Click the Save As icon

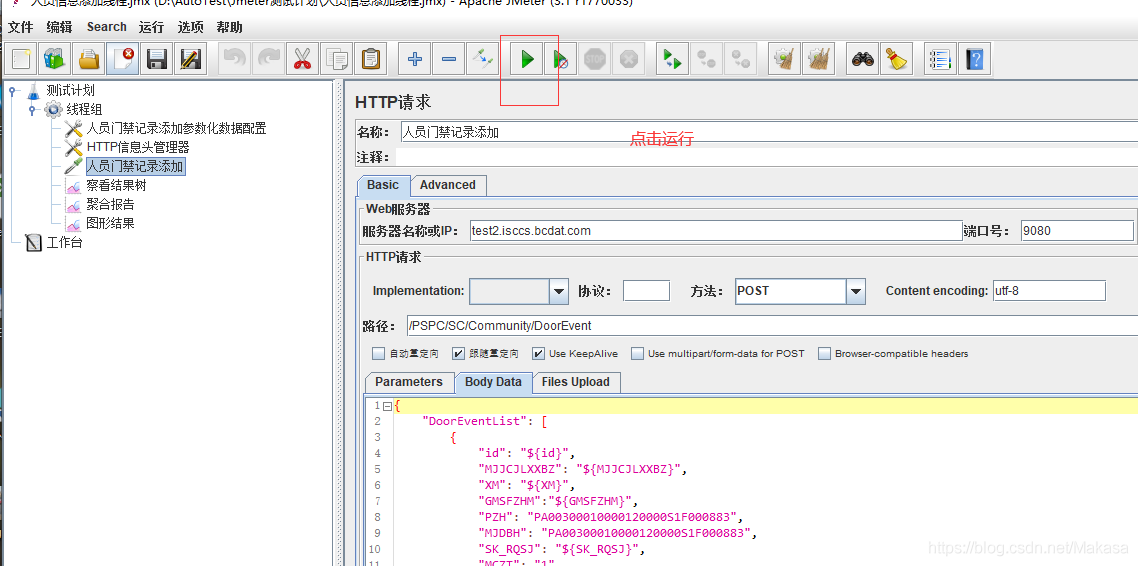click(x=190, y=59)
